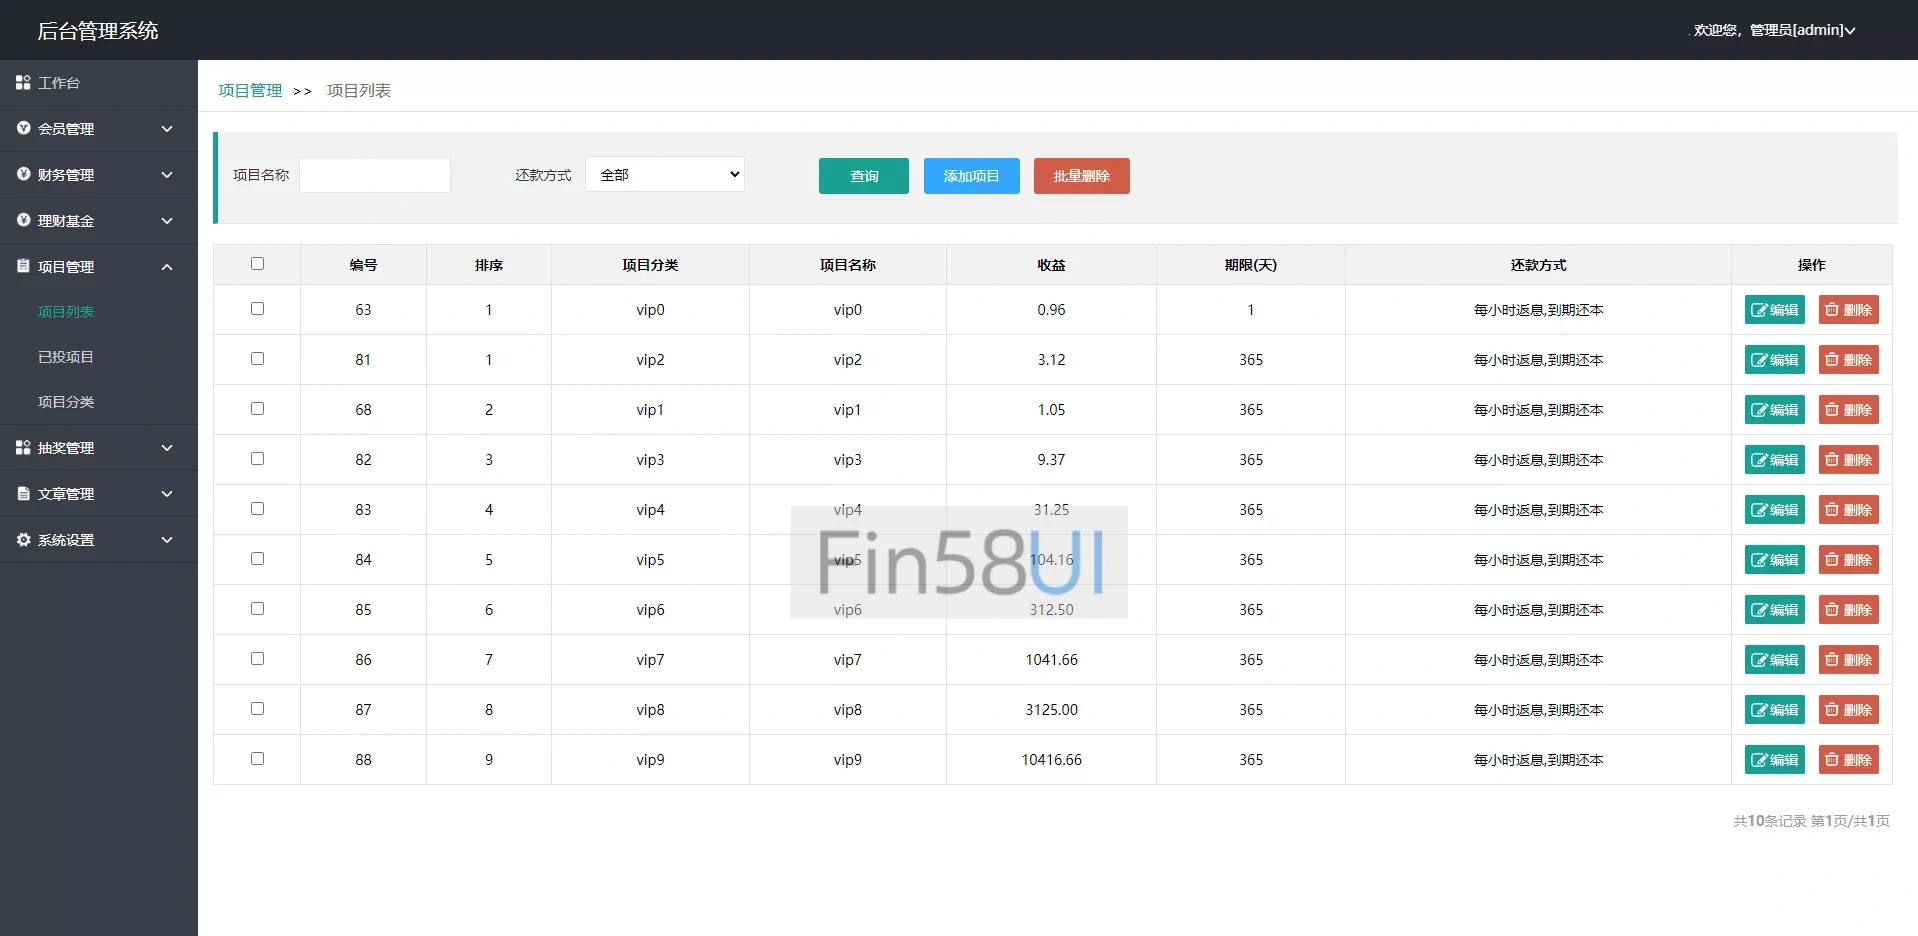Open the 还款方式 dropdown filter
Image resolution: width=1918 pixels, height=936 pixels.
665,175
